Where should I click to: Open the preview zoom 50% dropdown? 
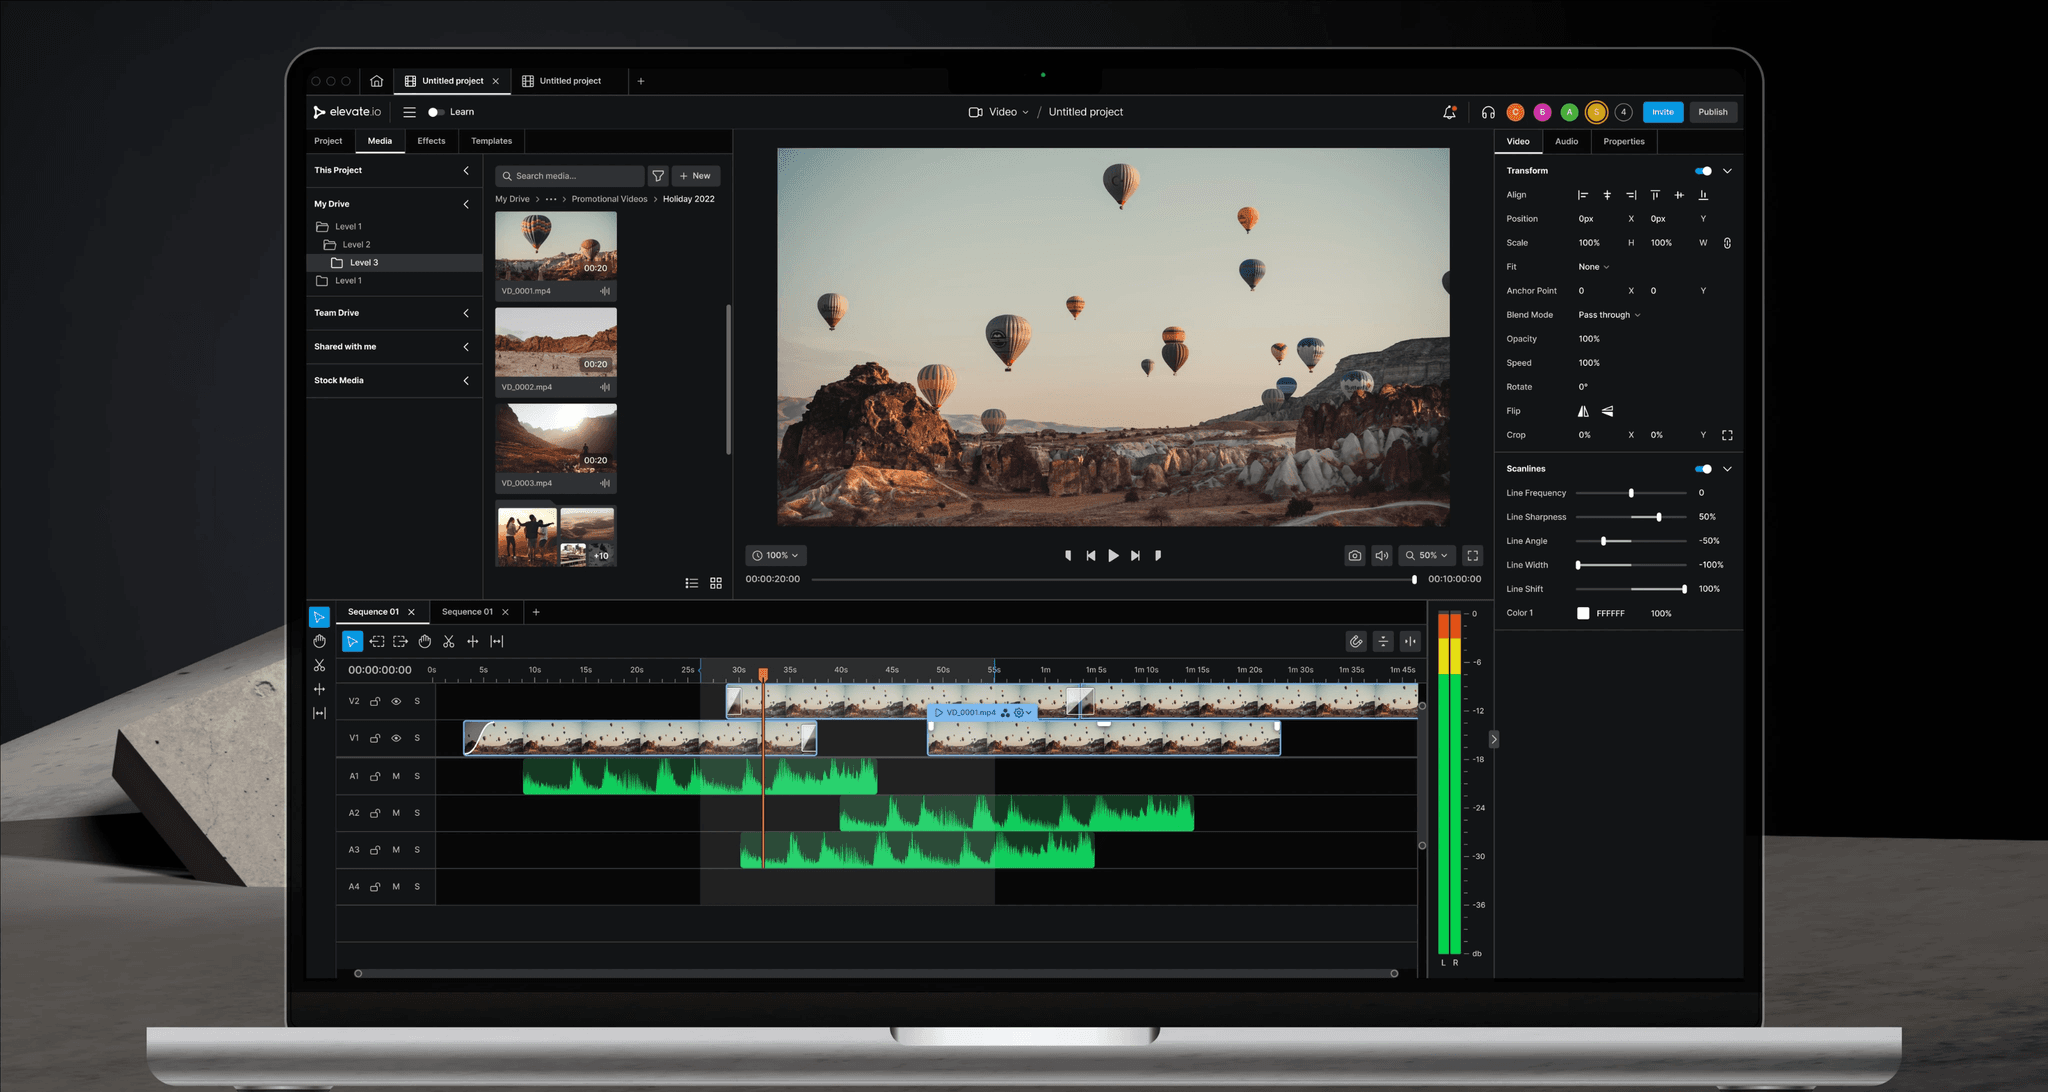click(1427, 555)
